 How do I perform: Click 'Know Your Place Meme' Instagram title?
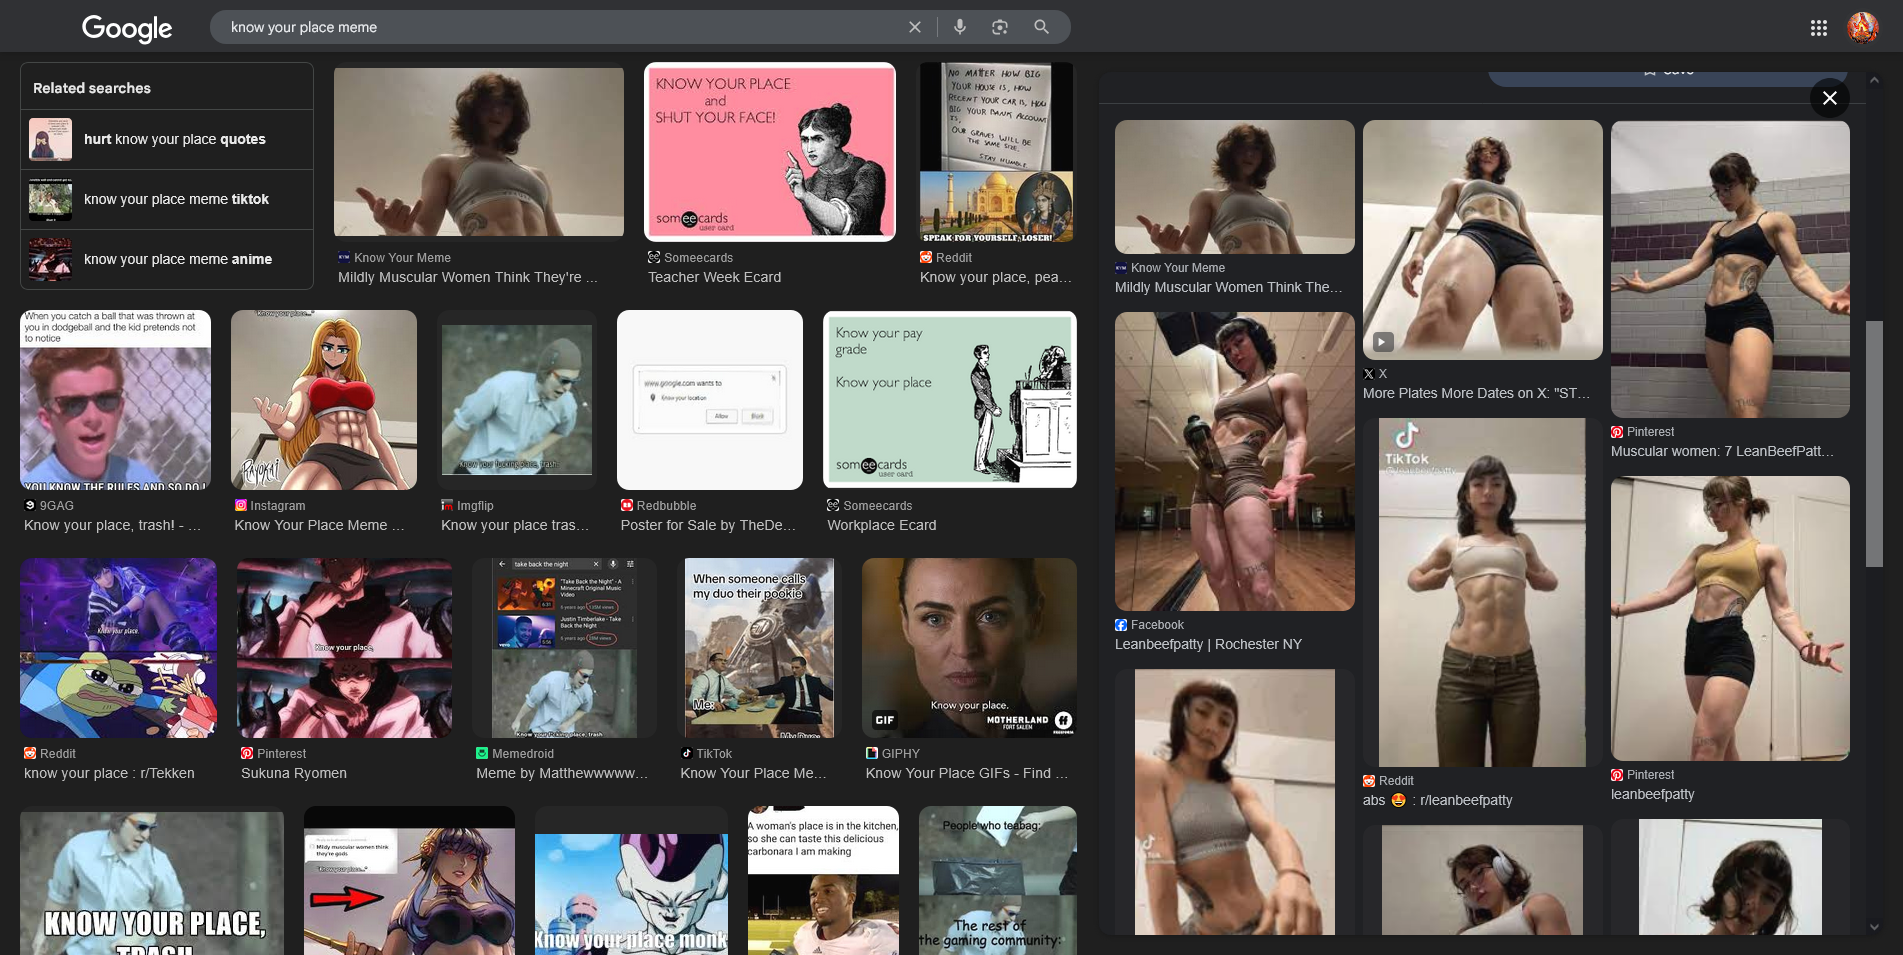(x=320, y=525)
